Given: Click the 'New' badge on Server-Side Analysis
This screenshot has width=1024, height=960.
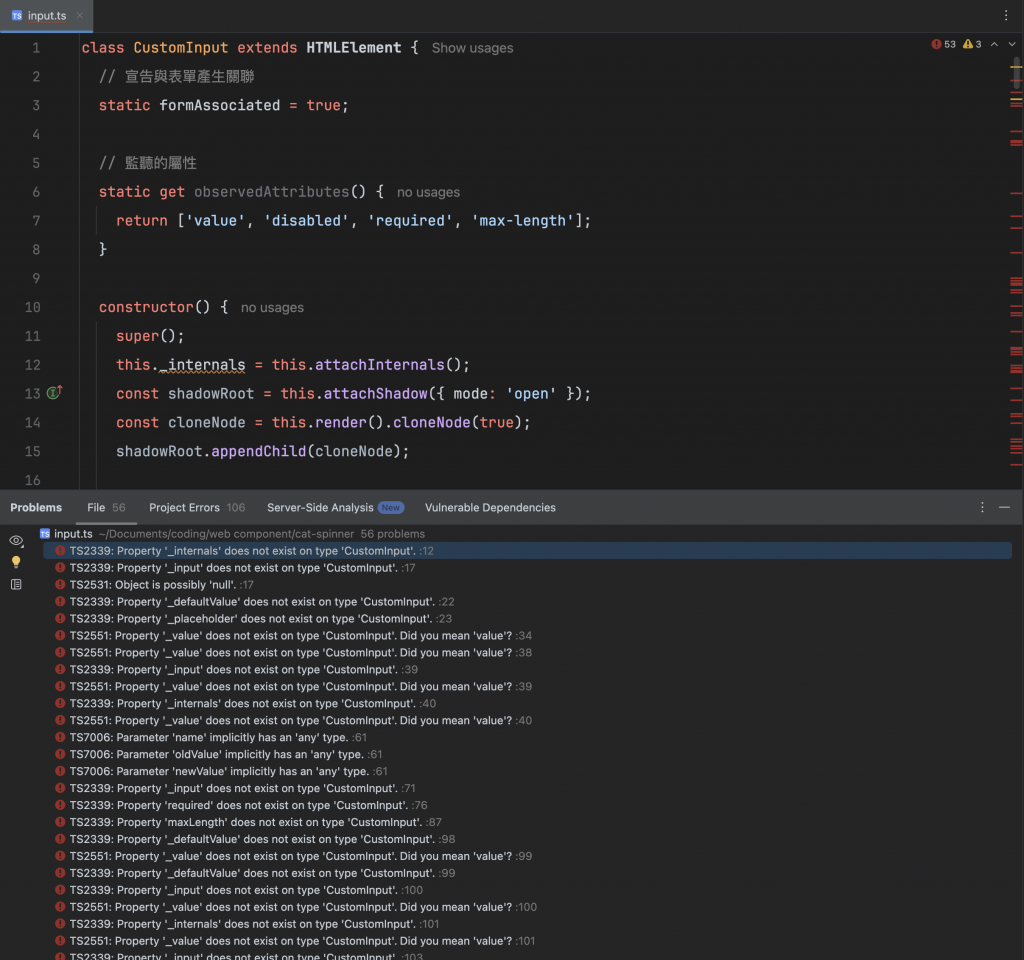Looking at the screenshot, I should (391, 507).
